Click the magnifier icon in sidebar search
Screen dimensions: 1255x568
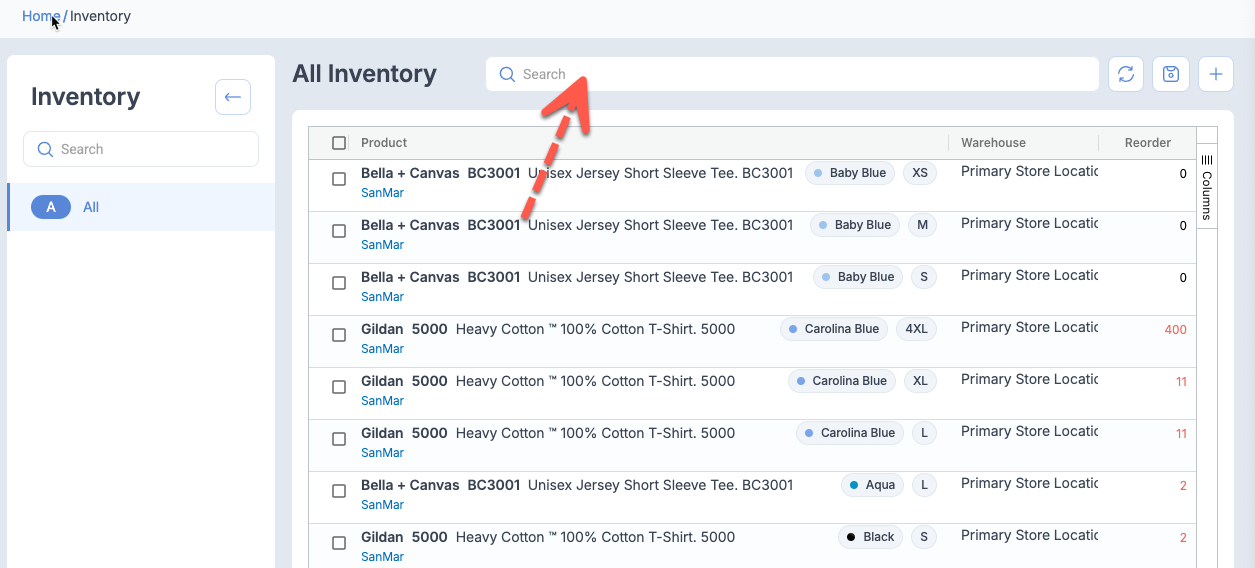(45, 149)
